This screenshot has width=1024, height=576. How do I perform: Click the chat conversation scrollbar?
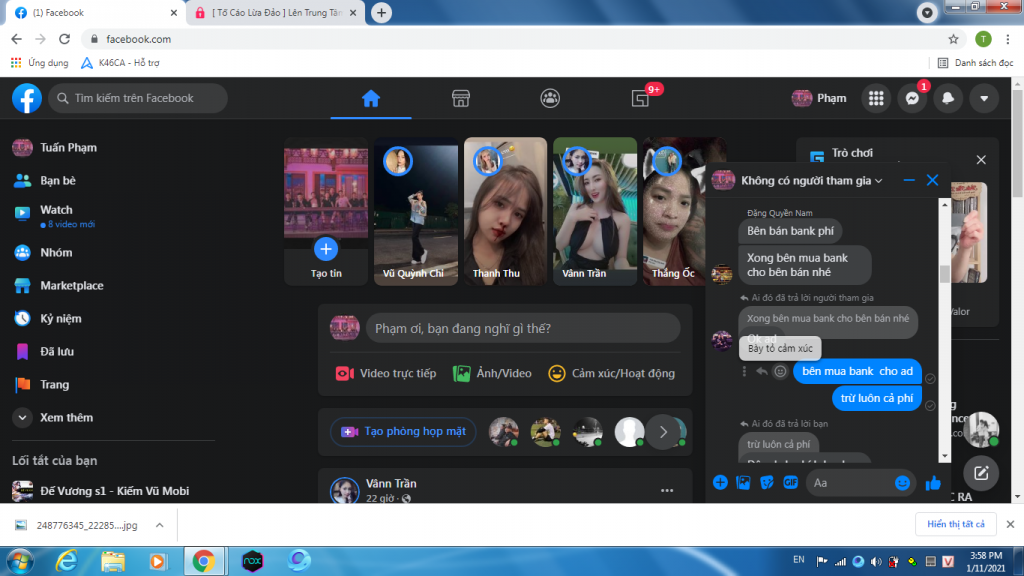(x=945, y=275)
